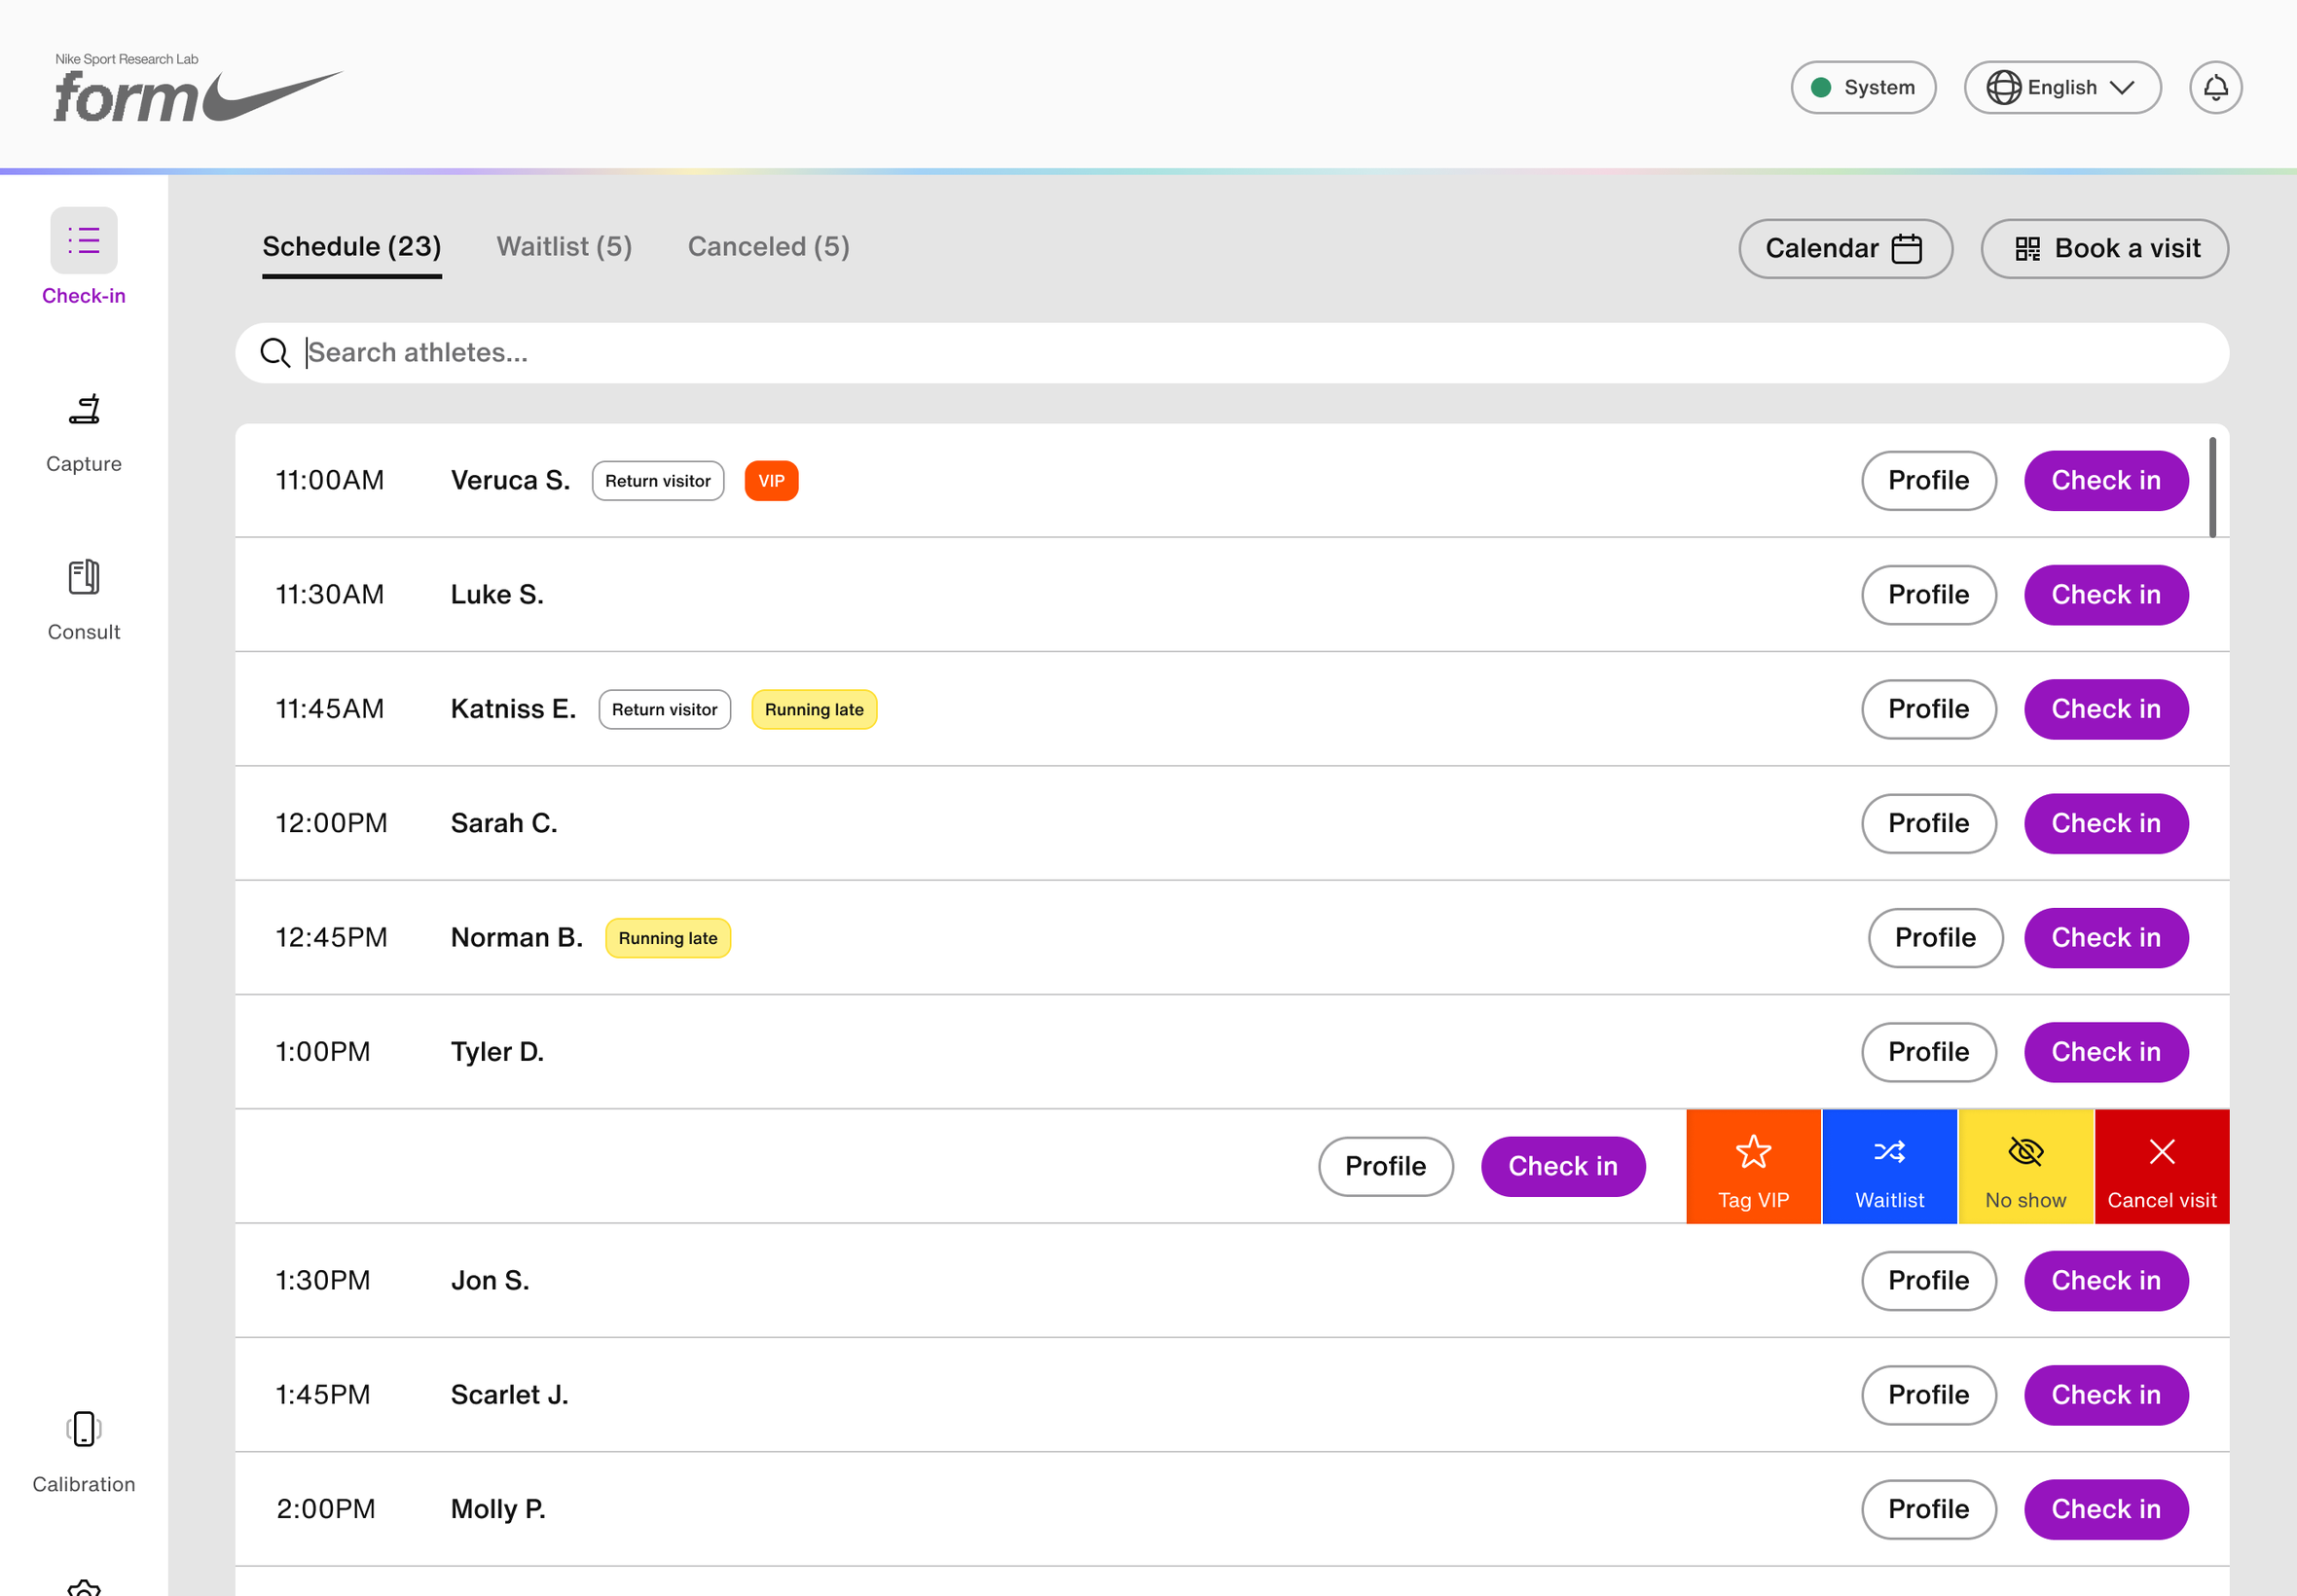Click the search magnifier icon
Viewport: 2297px width, 1596px height.
(x=275, y=353)
